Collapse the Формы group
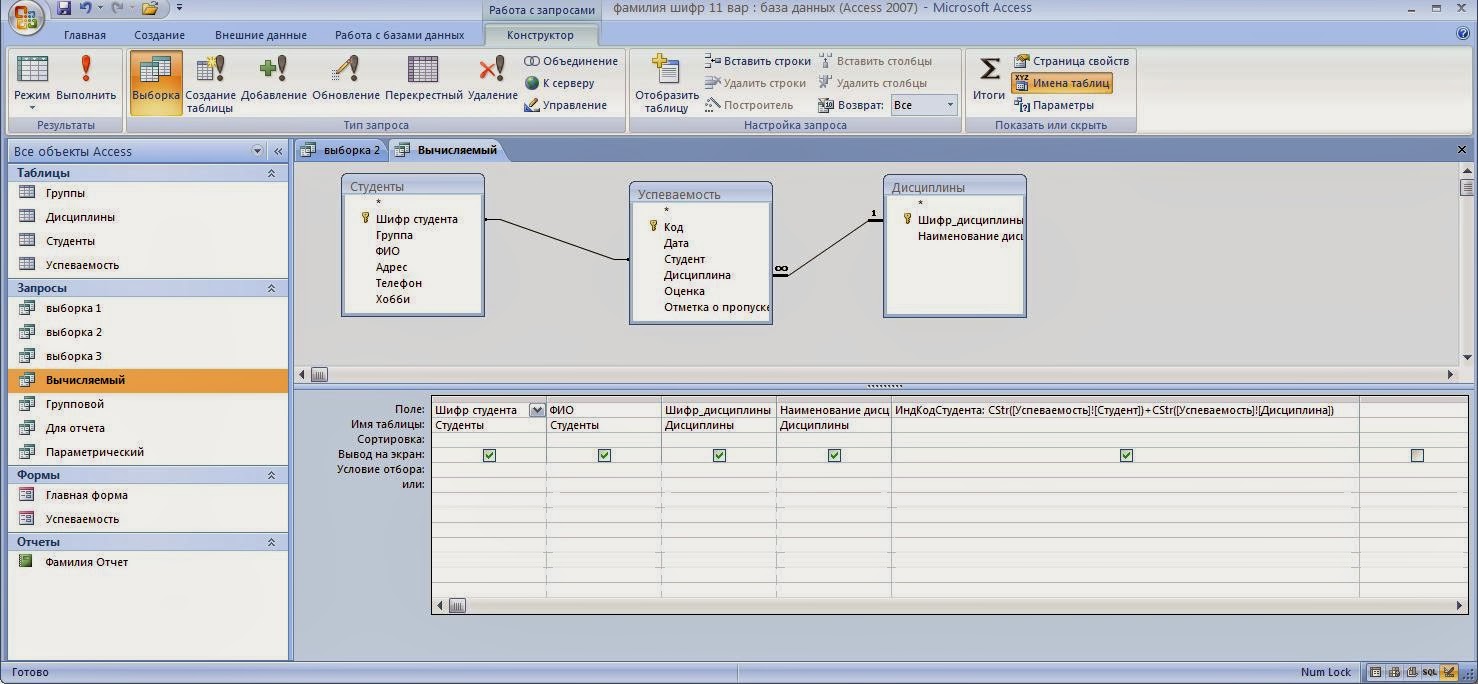This screenshot has width=1478, height=684. point(271,475)
